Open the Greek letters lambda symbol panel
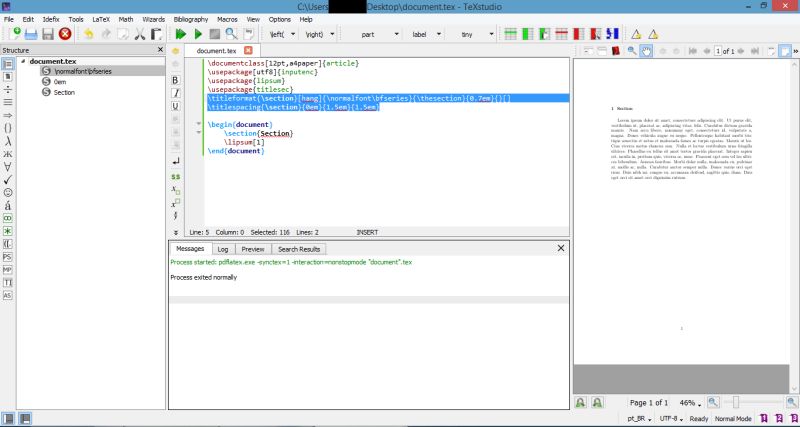 [8, 141]
